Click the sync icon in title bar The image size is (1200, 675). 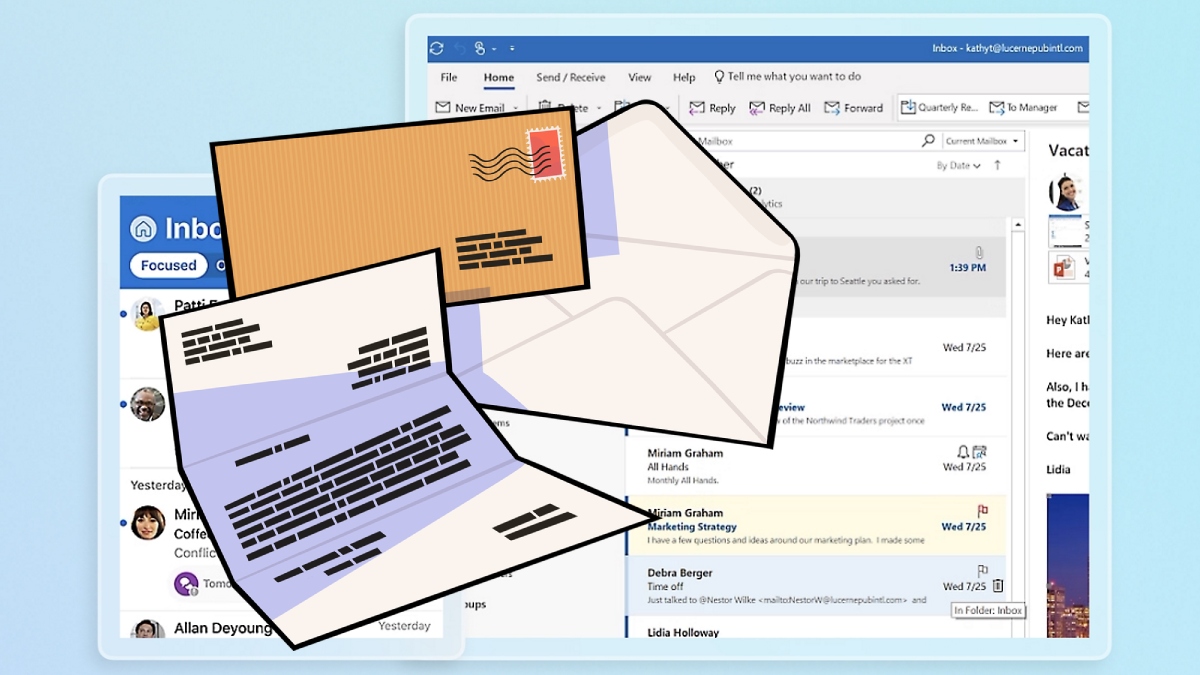tap(436, 48)
